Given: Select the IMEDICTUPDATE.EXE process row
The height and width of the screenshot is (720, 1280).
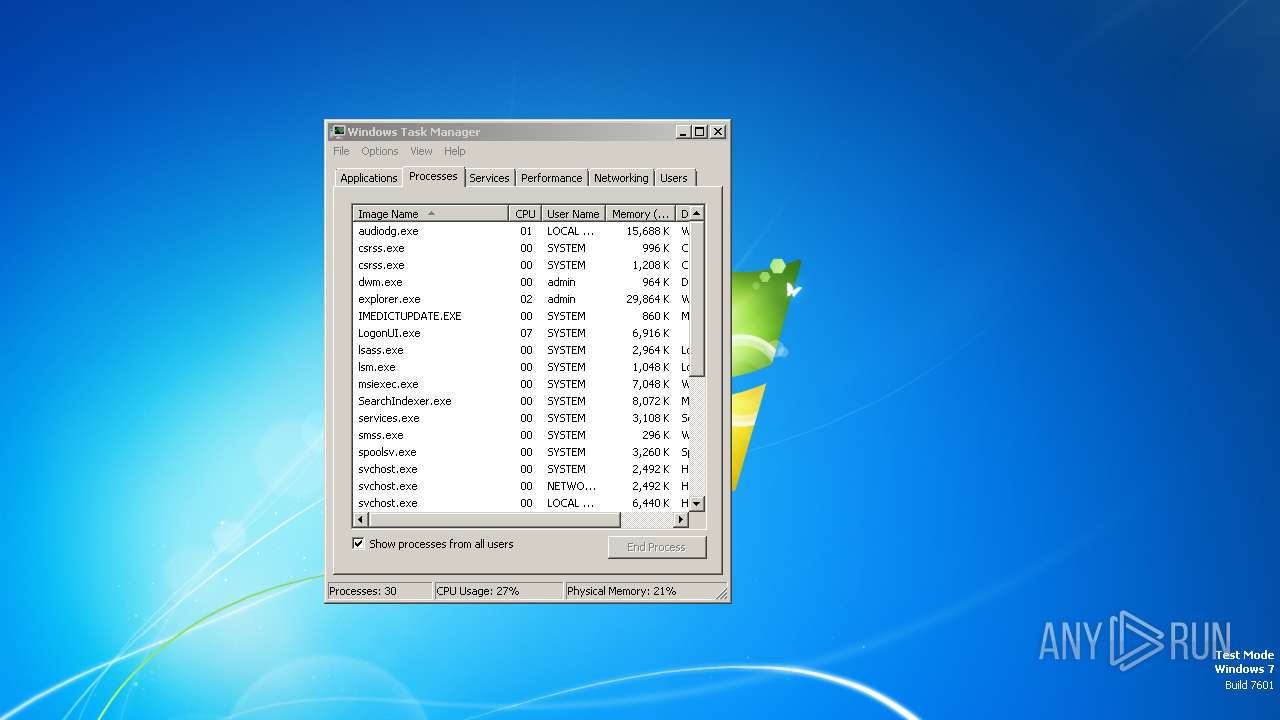Looking at the screenshot, I should click(x=521, y=316).
